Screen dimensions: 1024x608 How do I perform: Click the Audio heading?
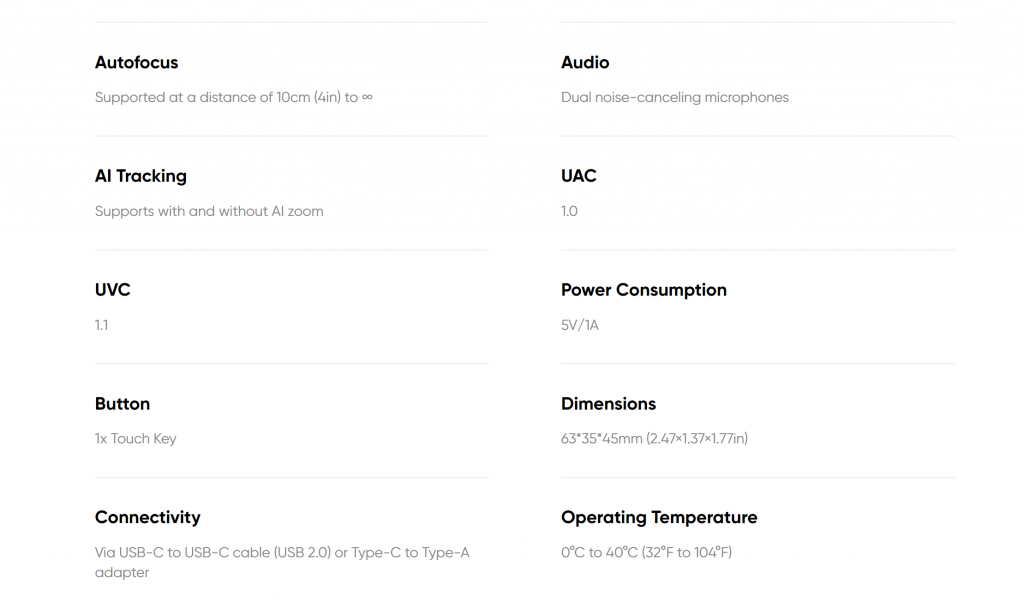[585, 63]
